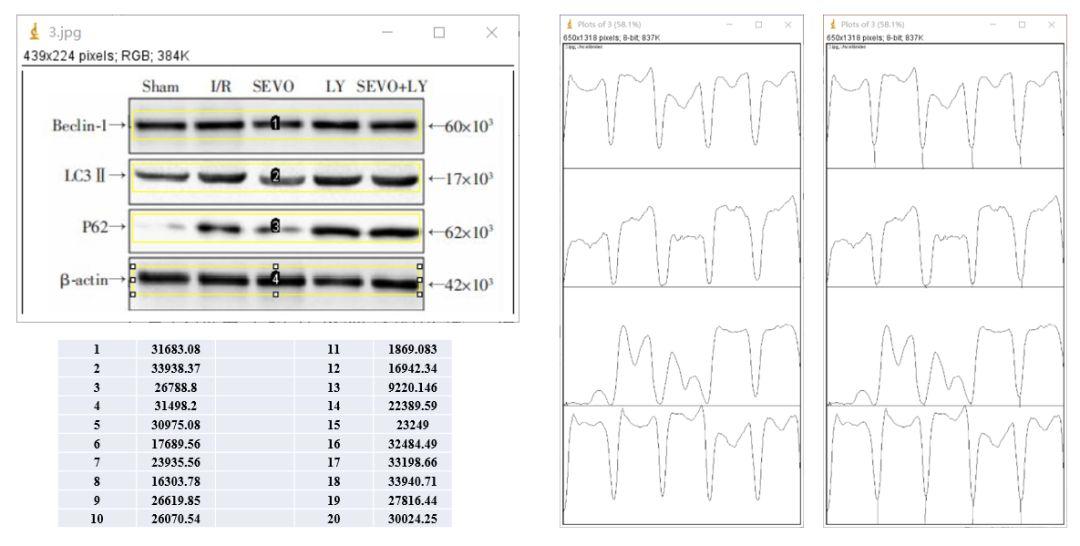Select table cell with value 23935.56
This screenshot has height=546, width=1080.
tap(176, 462)
